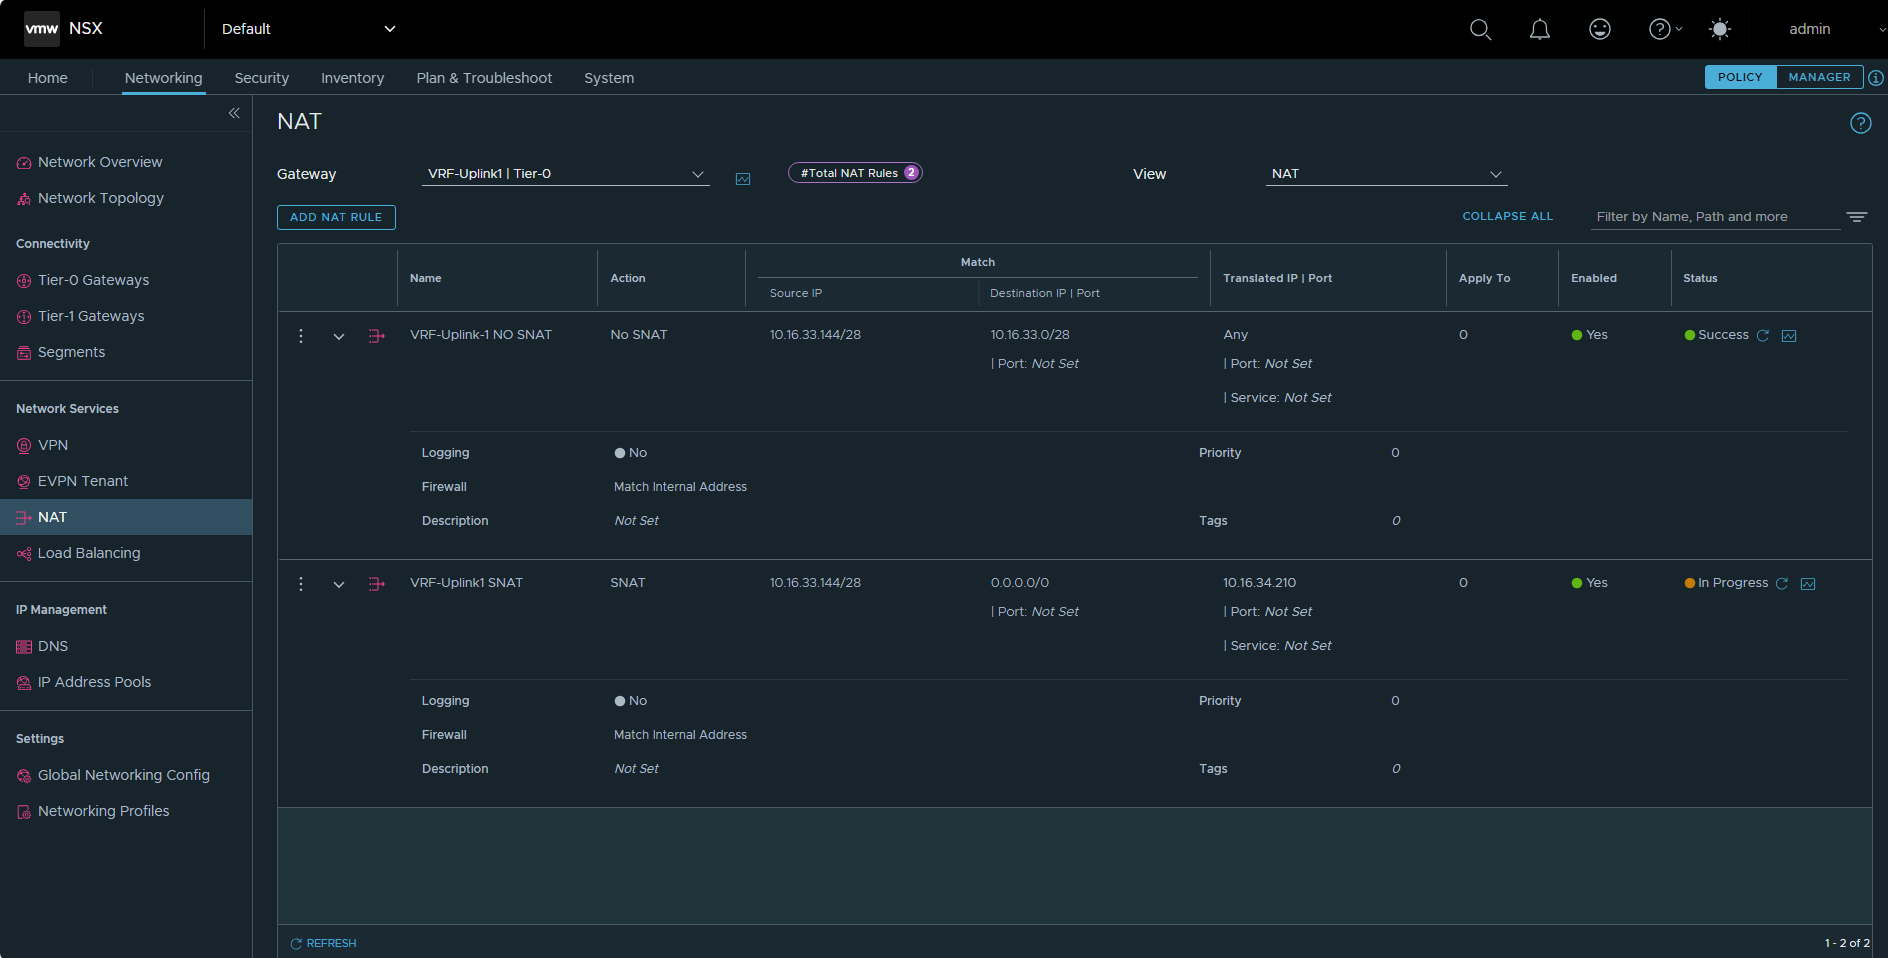The height and width of the screenshot is (958, 1888).
Task: Switch to the Inventory tab
Action: tap(352, 78)
